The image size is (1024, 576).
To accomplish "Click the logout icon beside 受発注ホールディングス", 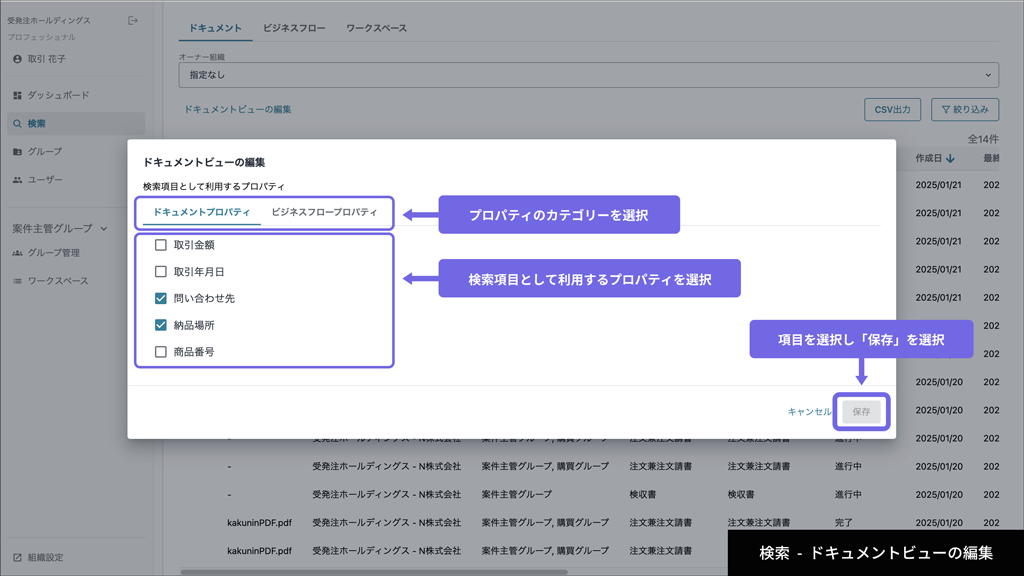I will [133, 20].
